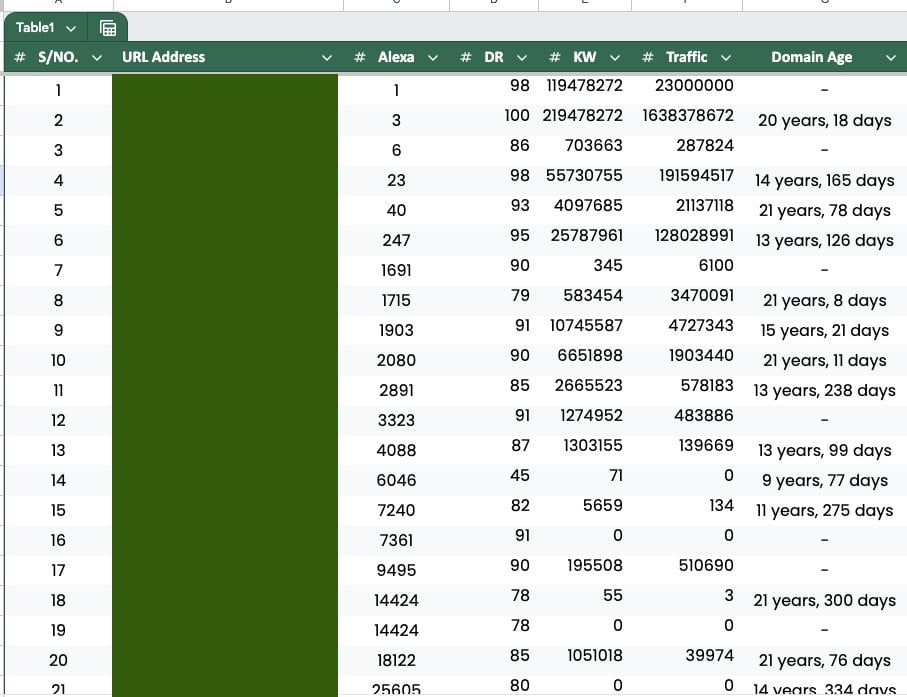Select the '21 years, 78 days' cell
The width and height of the screenshot is (907, 697).
(x=824, y=211)
